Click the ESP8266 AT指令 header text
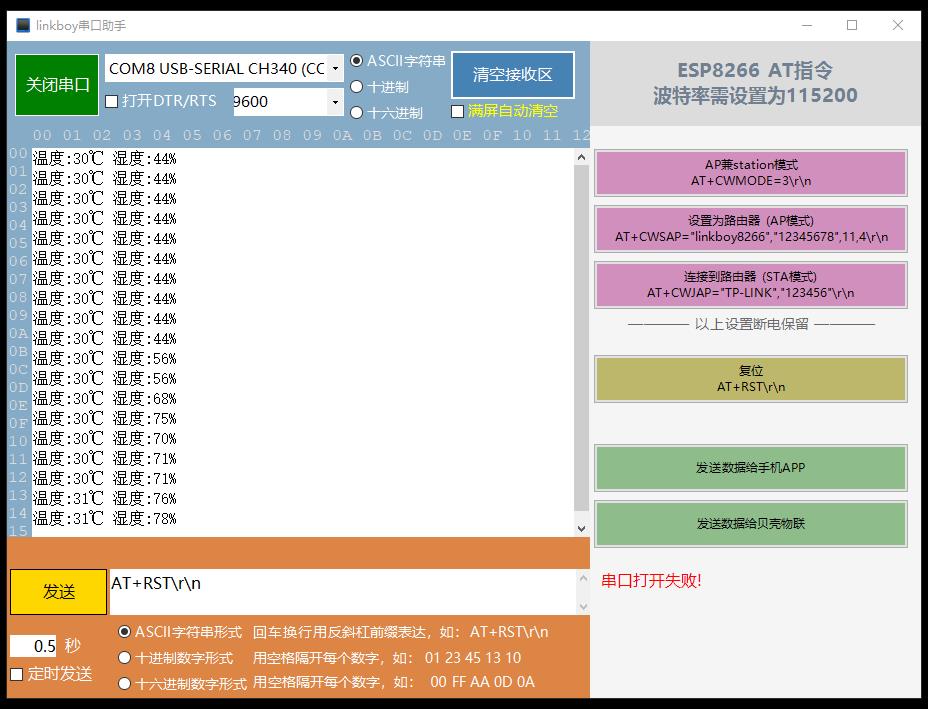The image size is (928, 709). (755, 70)
